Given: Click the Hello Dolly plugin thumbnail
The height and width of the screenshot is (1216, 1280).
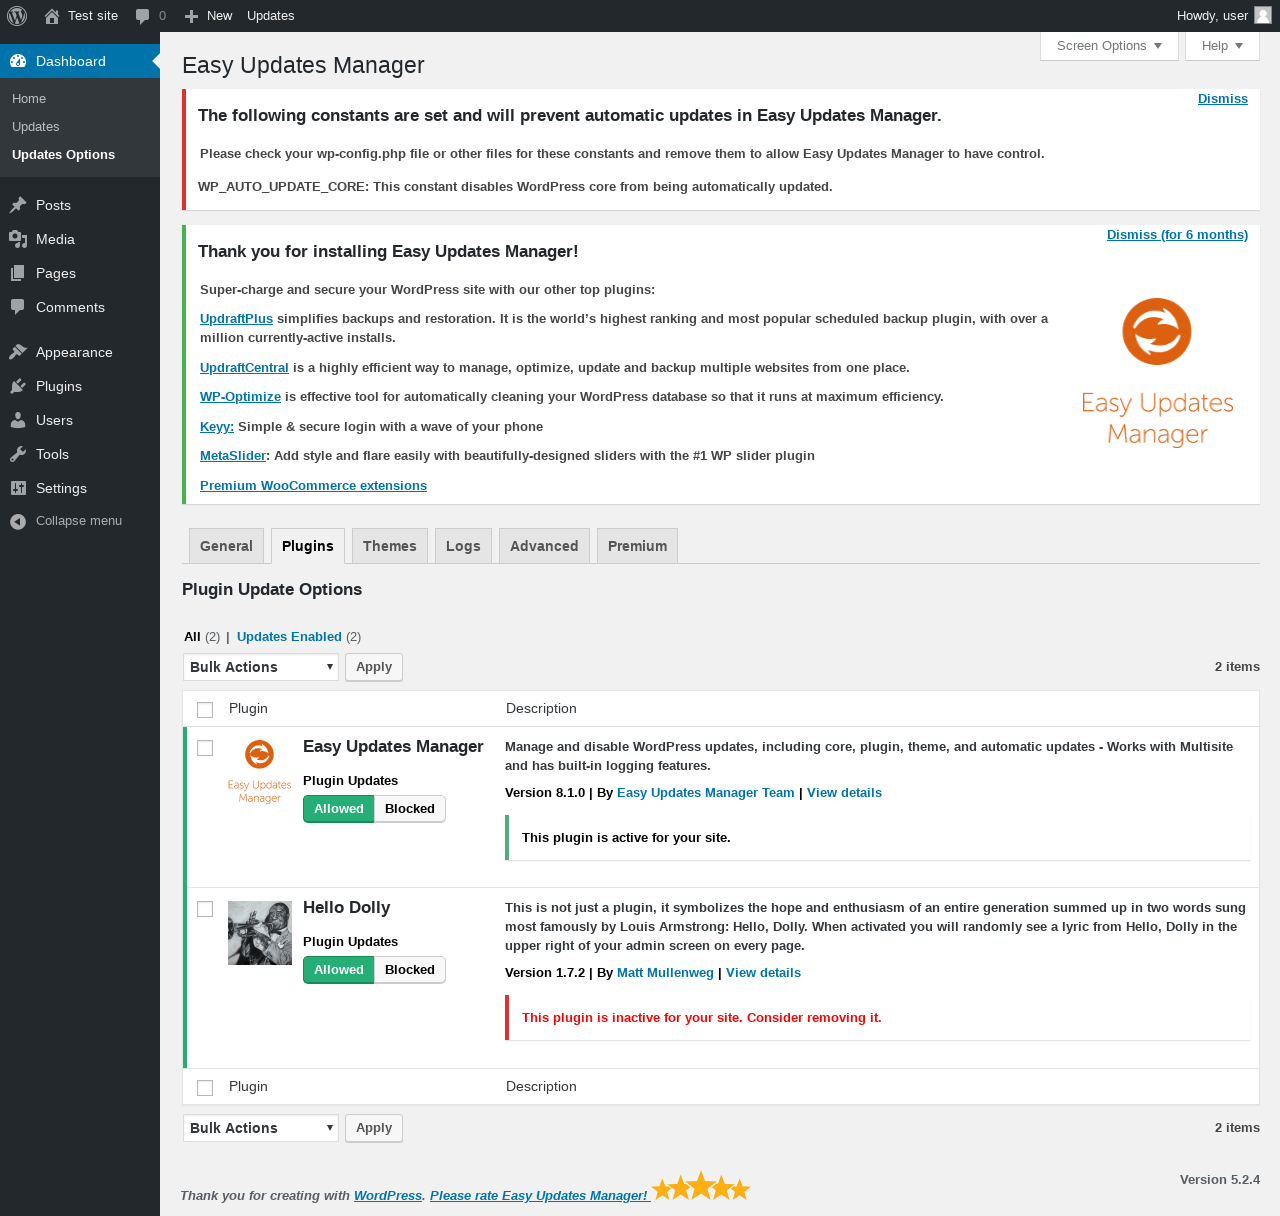Looking at the screenshot, I should click(x=260, y=933).
